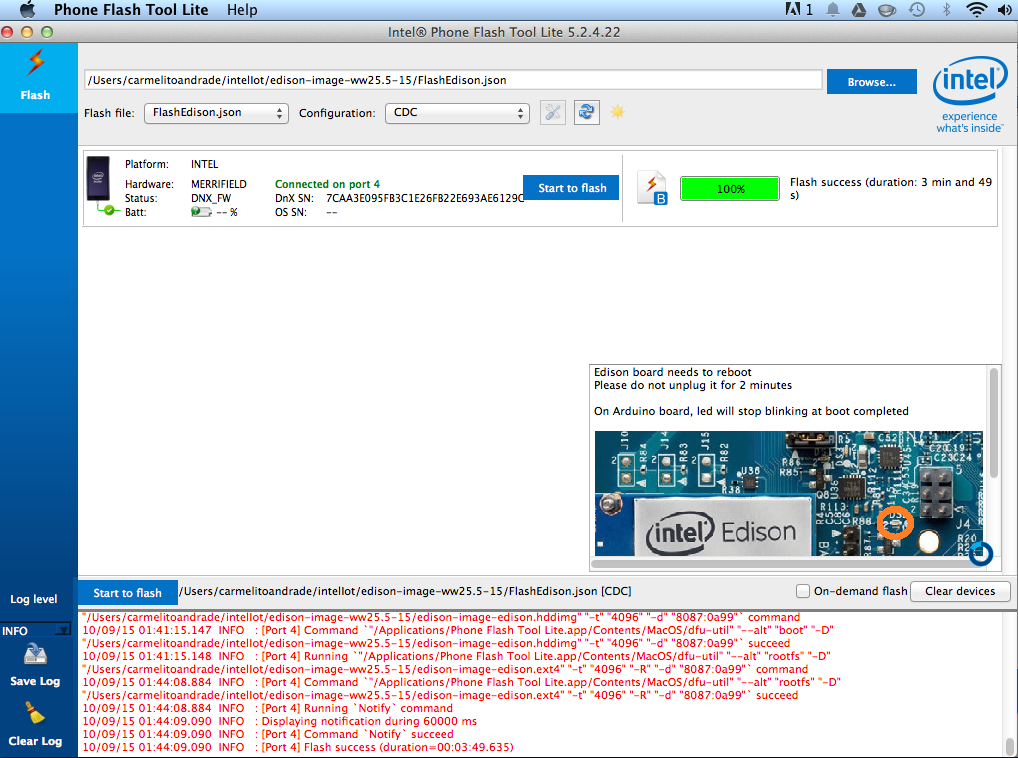Image resolution: width=1018 pixels, height=758 pixels.
Task: Open the Phone Flash Tool Lite menu
Action: point(131,10)
